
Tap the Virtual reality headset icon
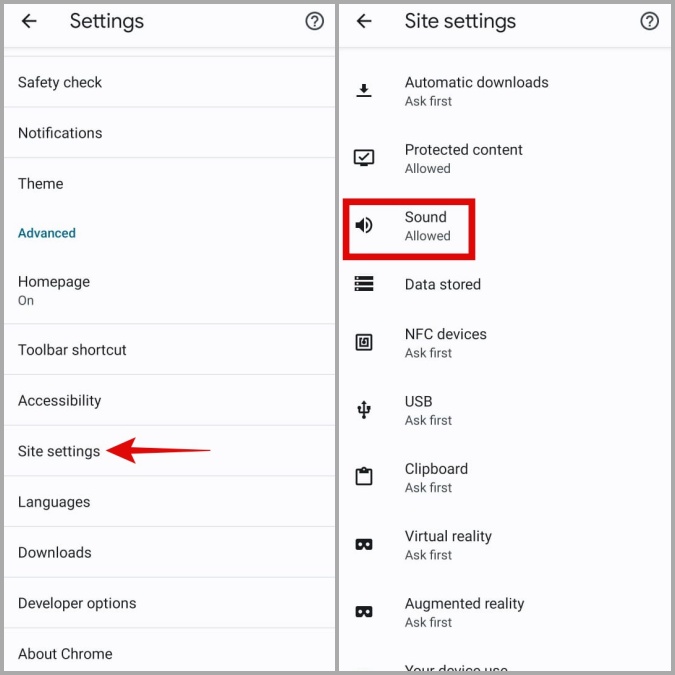364,545
